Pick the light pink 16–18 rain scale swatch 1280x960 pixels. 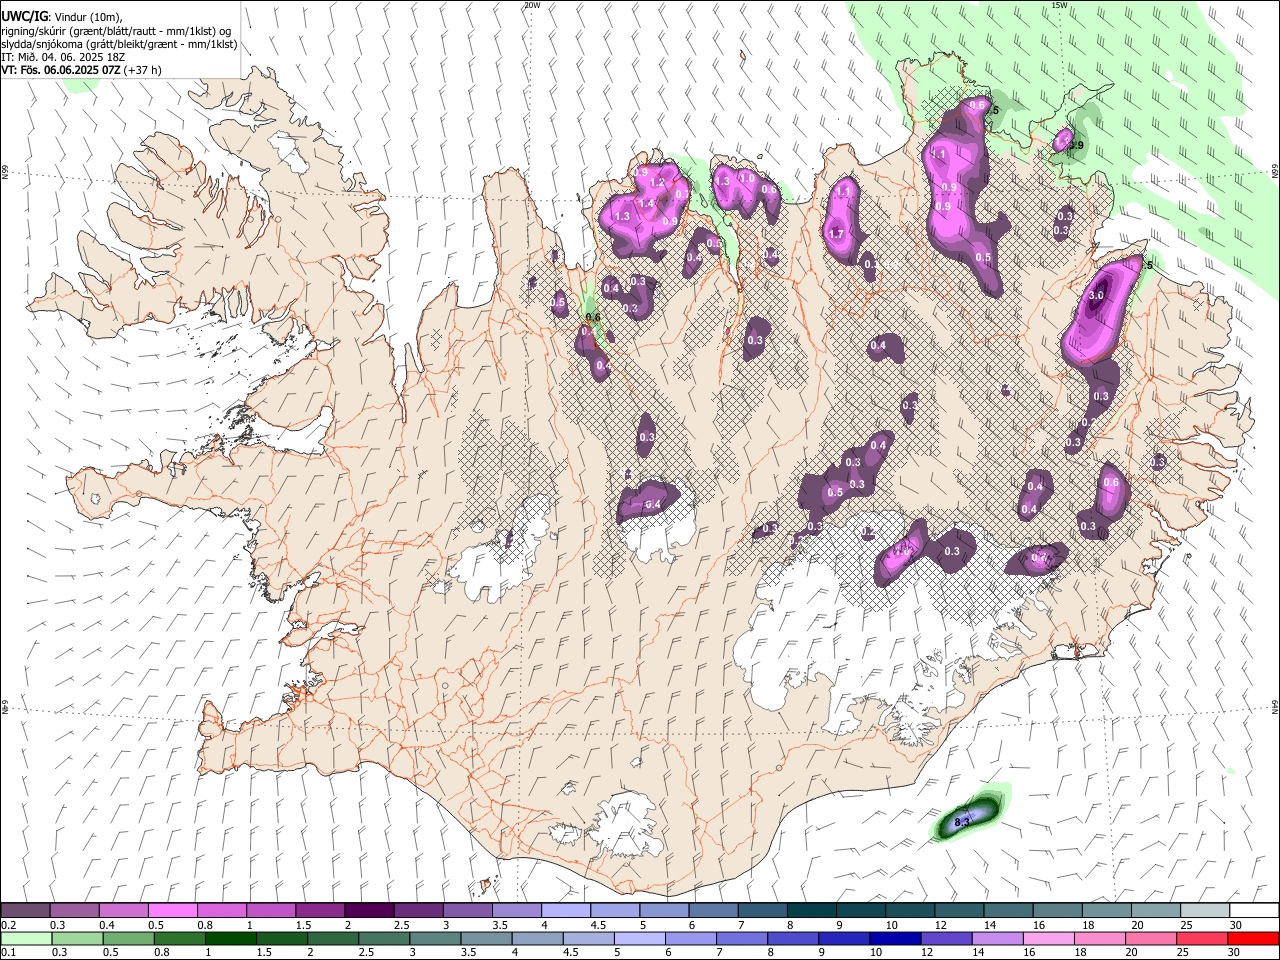tap(1049, 938)
